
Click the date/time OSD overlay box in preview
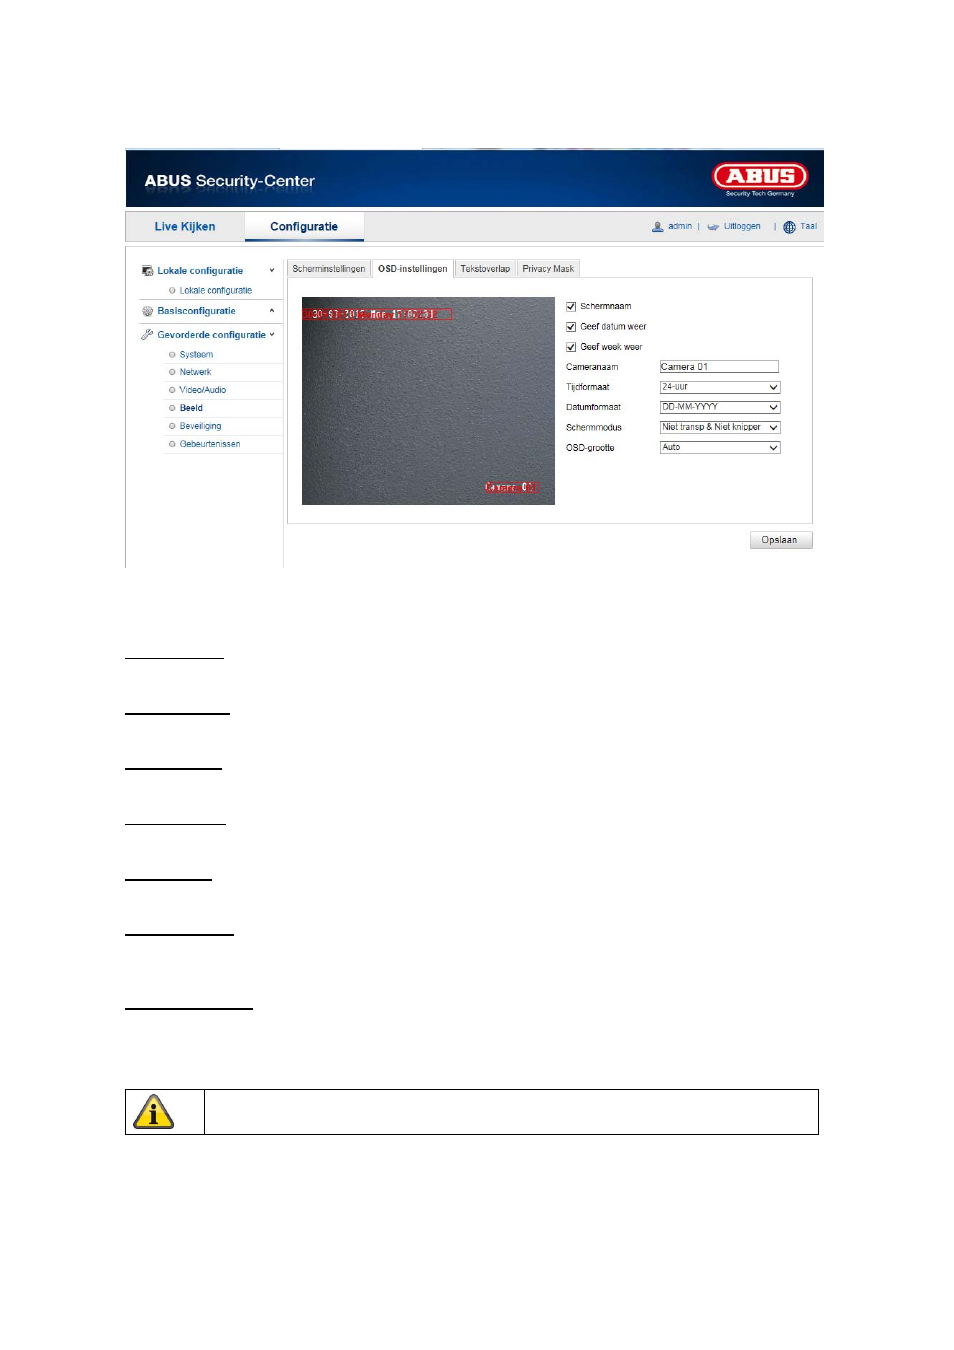coord(378,314)
